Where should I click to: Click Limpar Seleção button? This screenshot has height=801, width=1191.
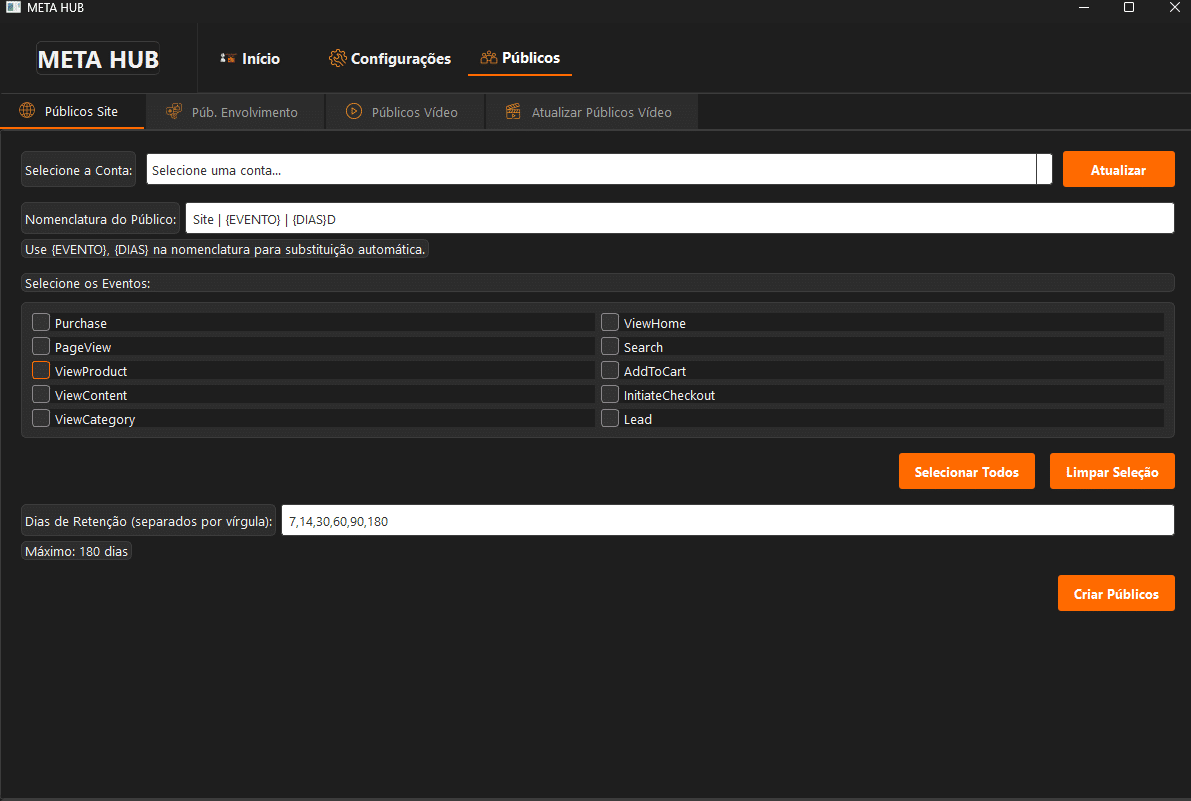coord(1112,471)
